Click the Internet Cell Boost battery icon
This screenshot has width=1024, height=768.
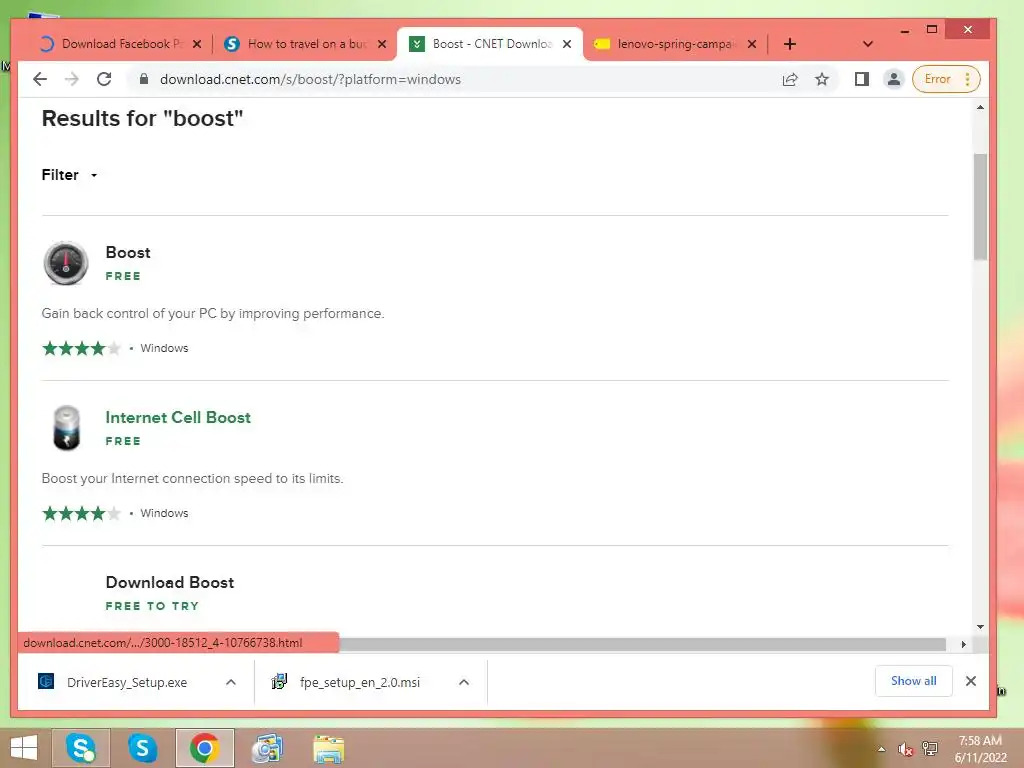(x=66, y=428)
